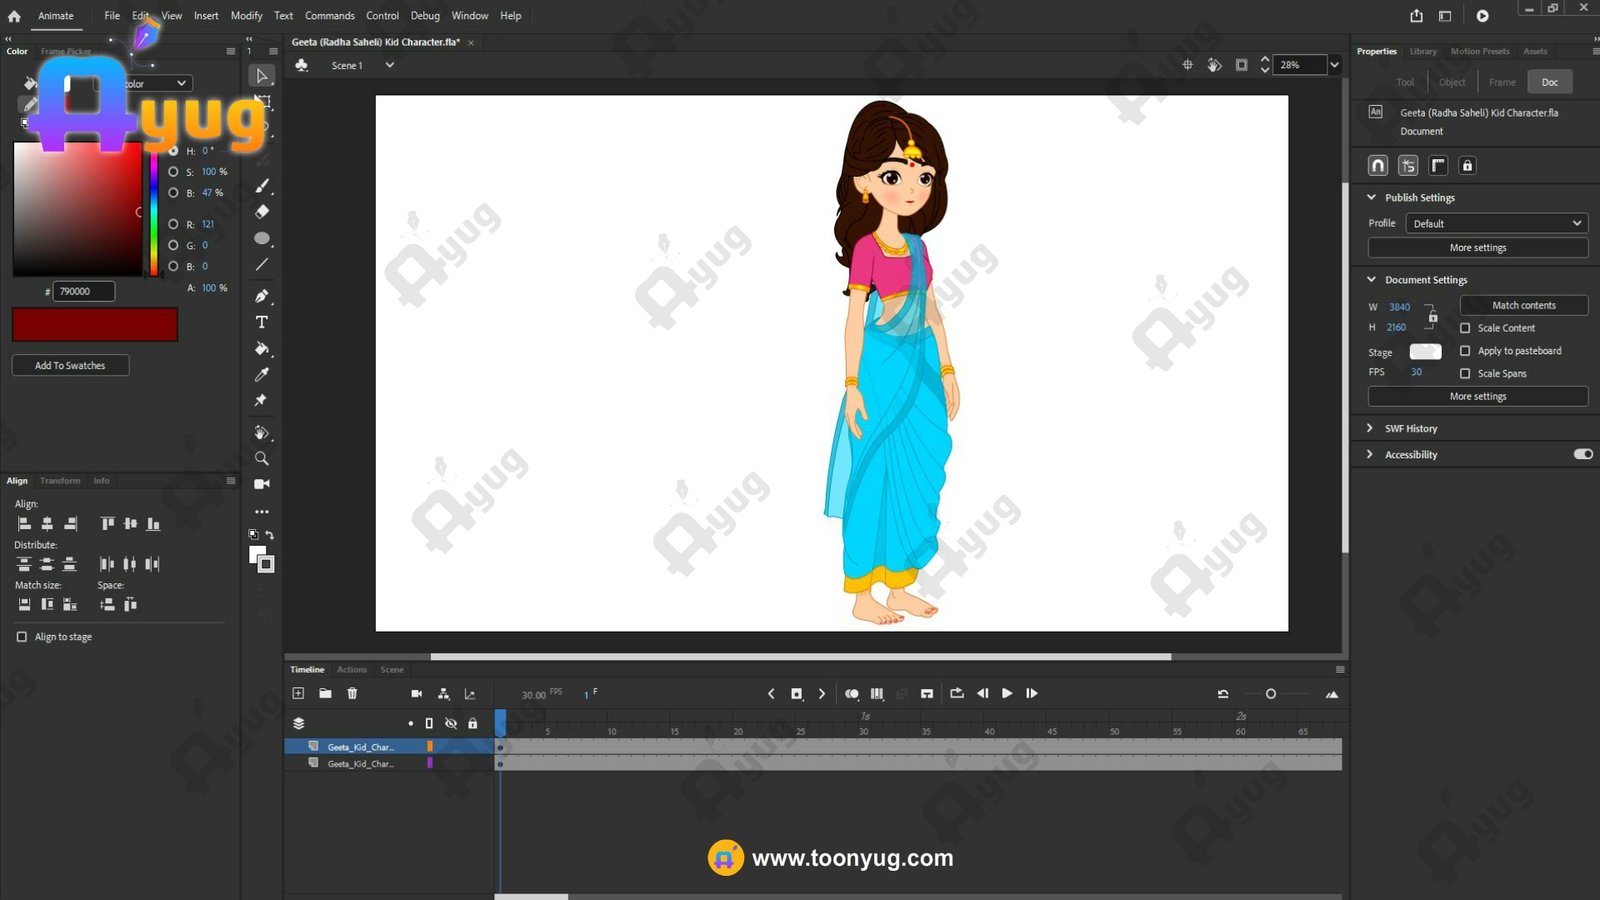Swap stroke and fill colors

pos(269,535)
